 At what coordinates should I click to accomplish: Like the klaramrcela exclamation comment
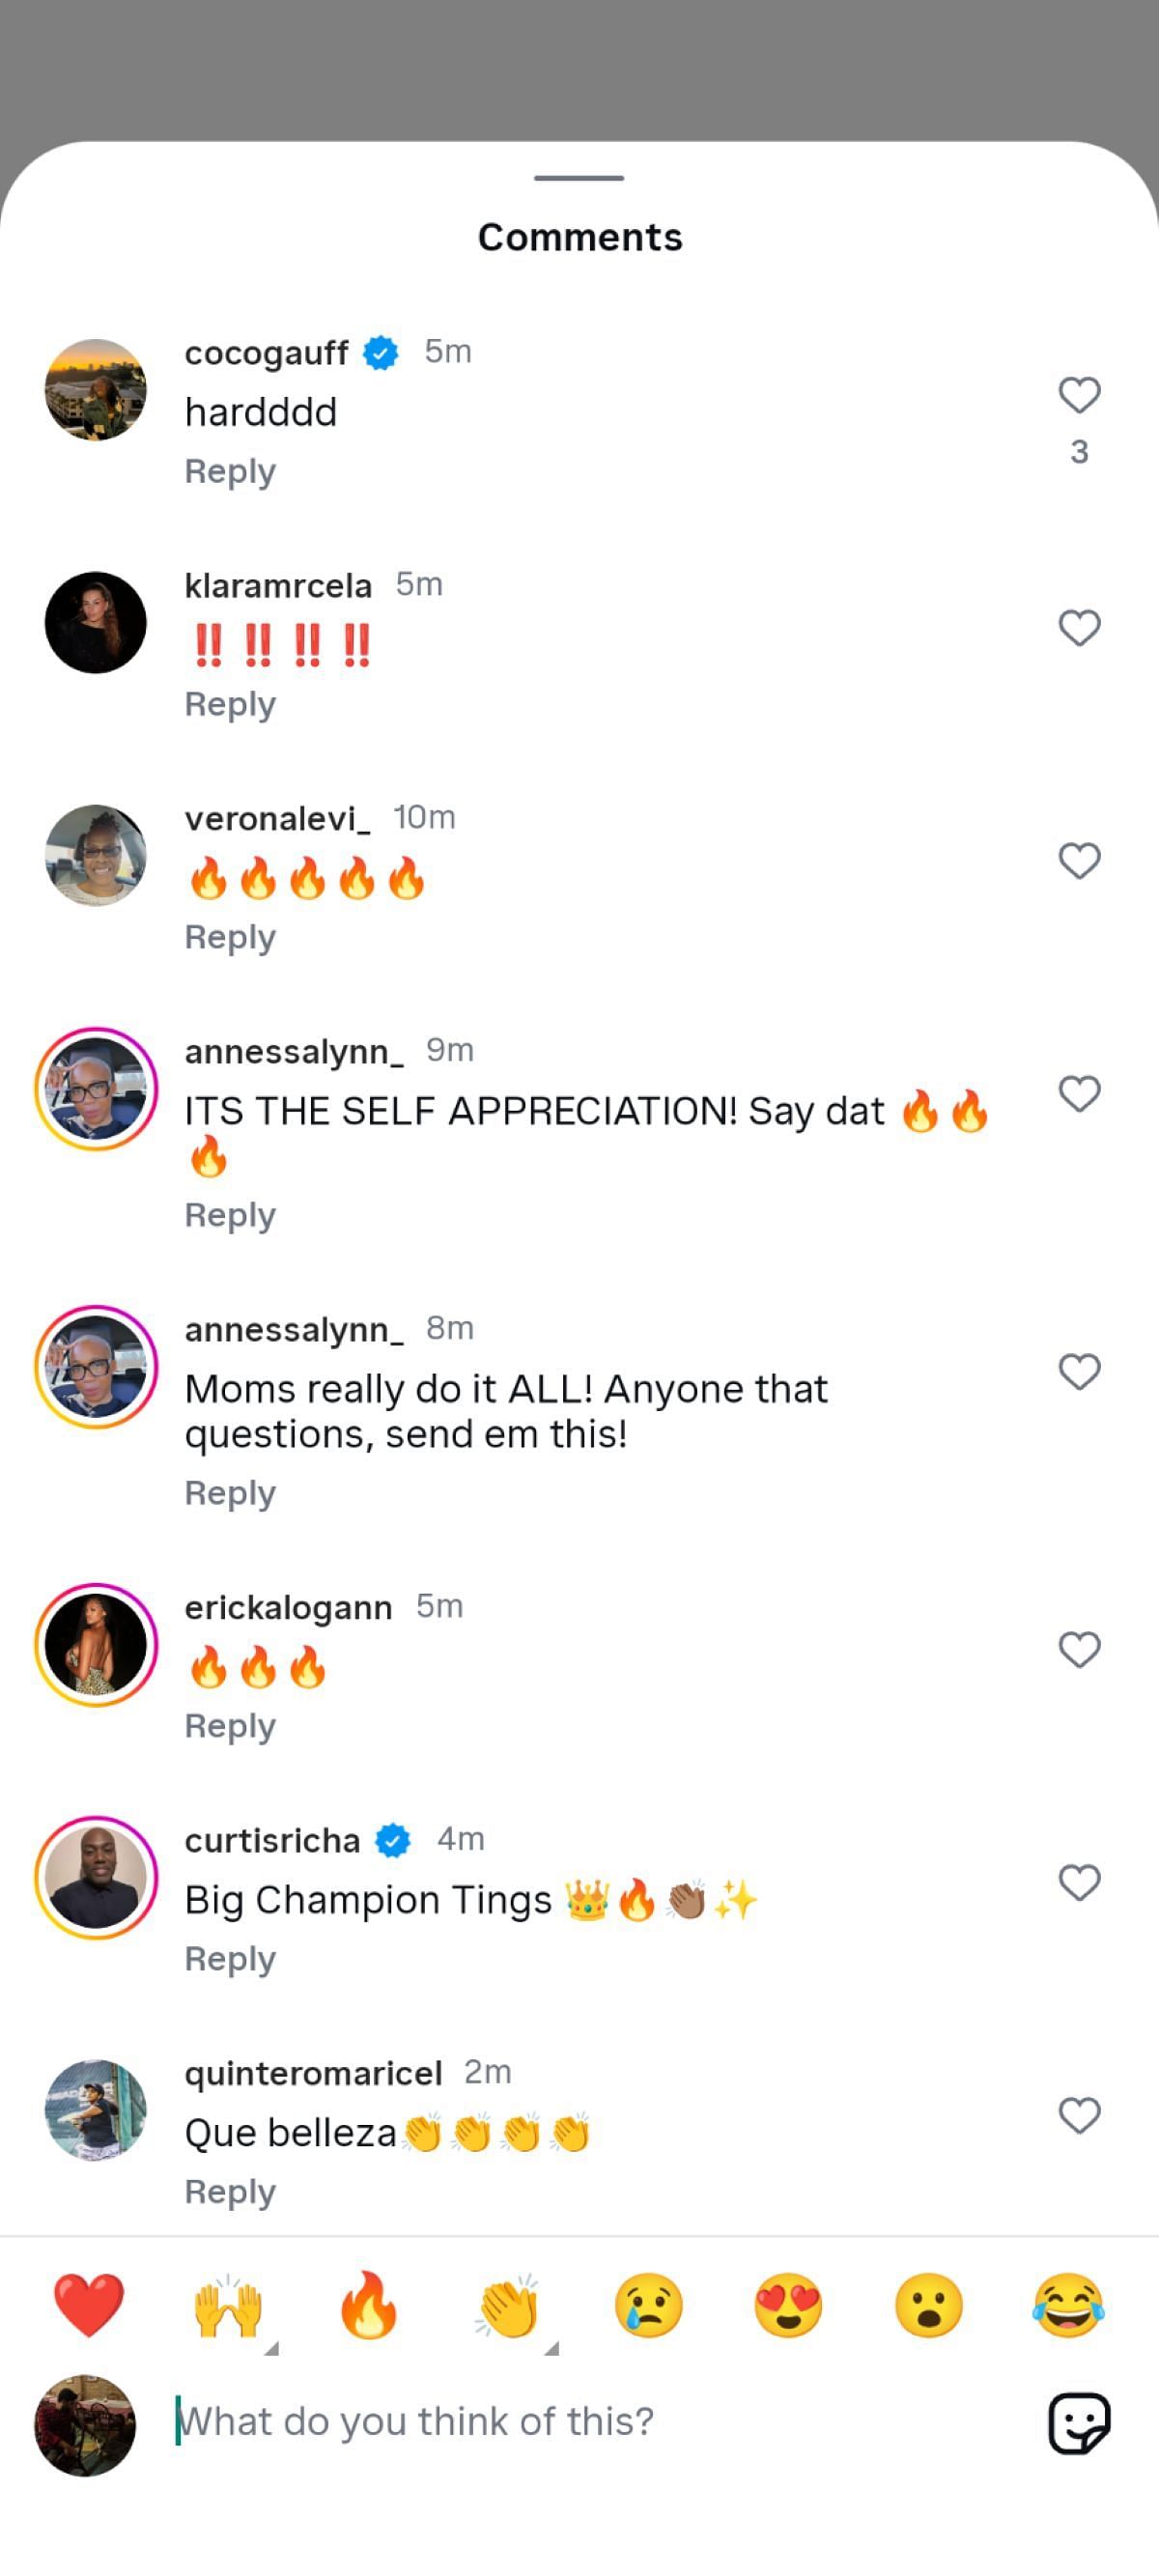pos(1079,628)
